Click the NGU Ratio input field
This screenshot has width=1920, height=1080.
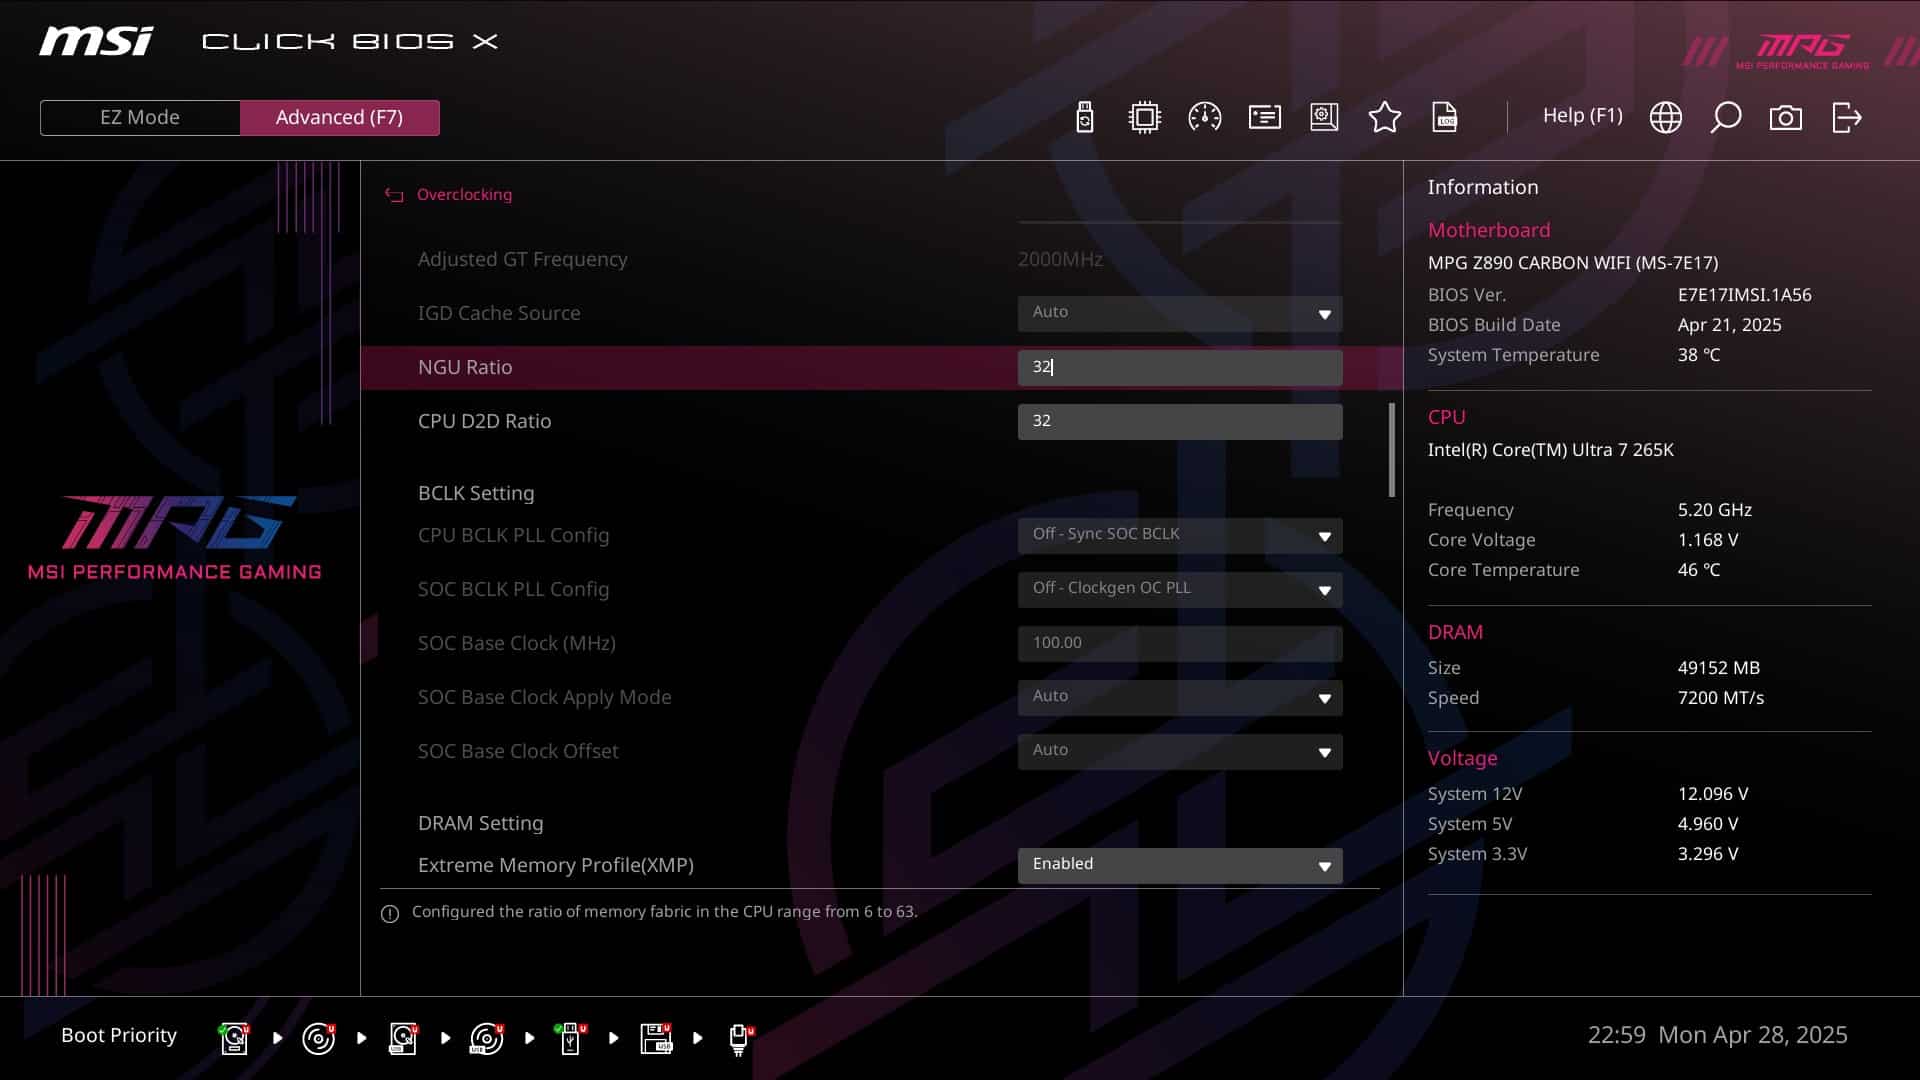click(1180, 367)
